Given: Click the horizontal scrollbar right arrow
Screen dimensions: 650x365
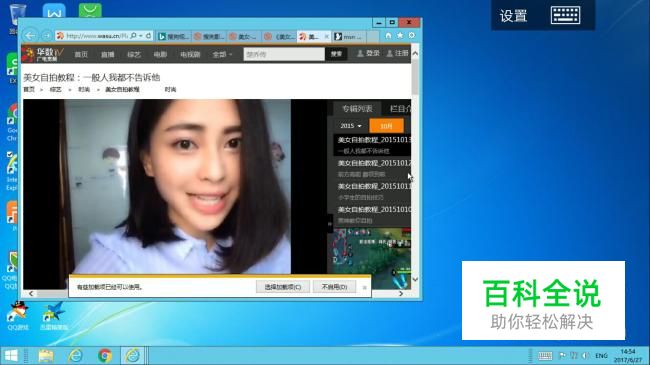Looking at the screenshot, I should (x=400, y=293).
